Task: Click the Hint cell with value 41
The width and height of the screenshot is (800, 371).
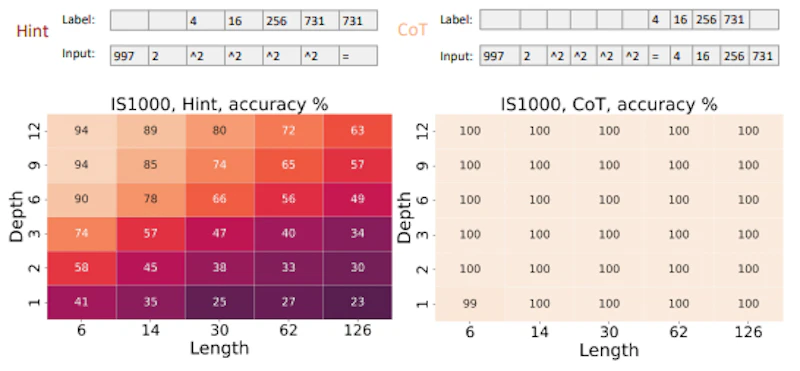Action: pos(82,302)
